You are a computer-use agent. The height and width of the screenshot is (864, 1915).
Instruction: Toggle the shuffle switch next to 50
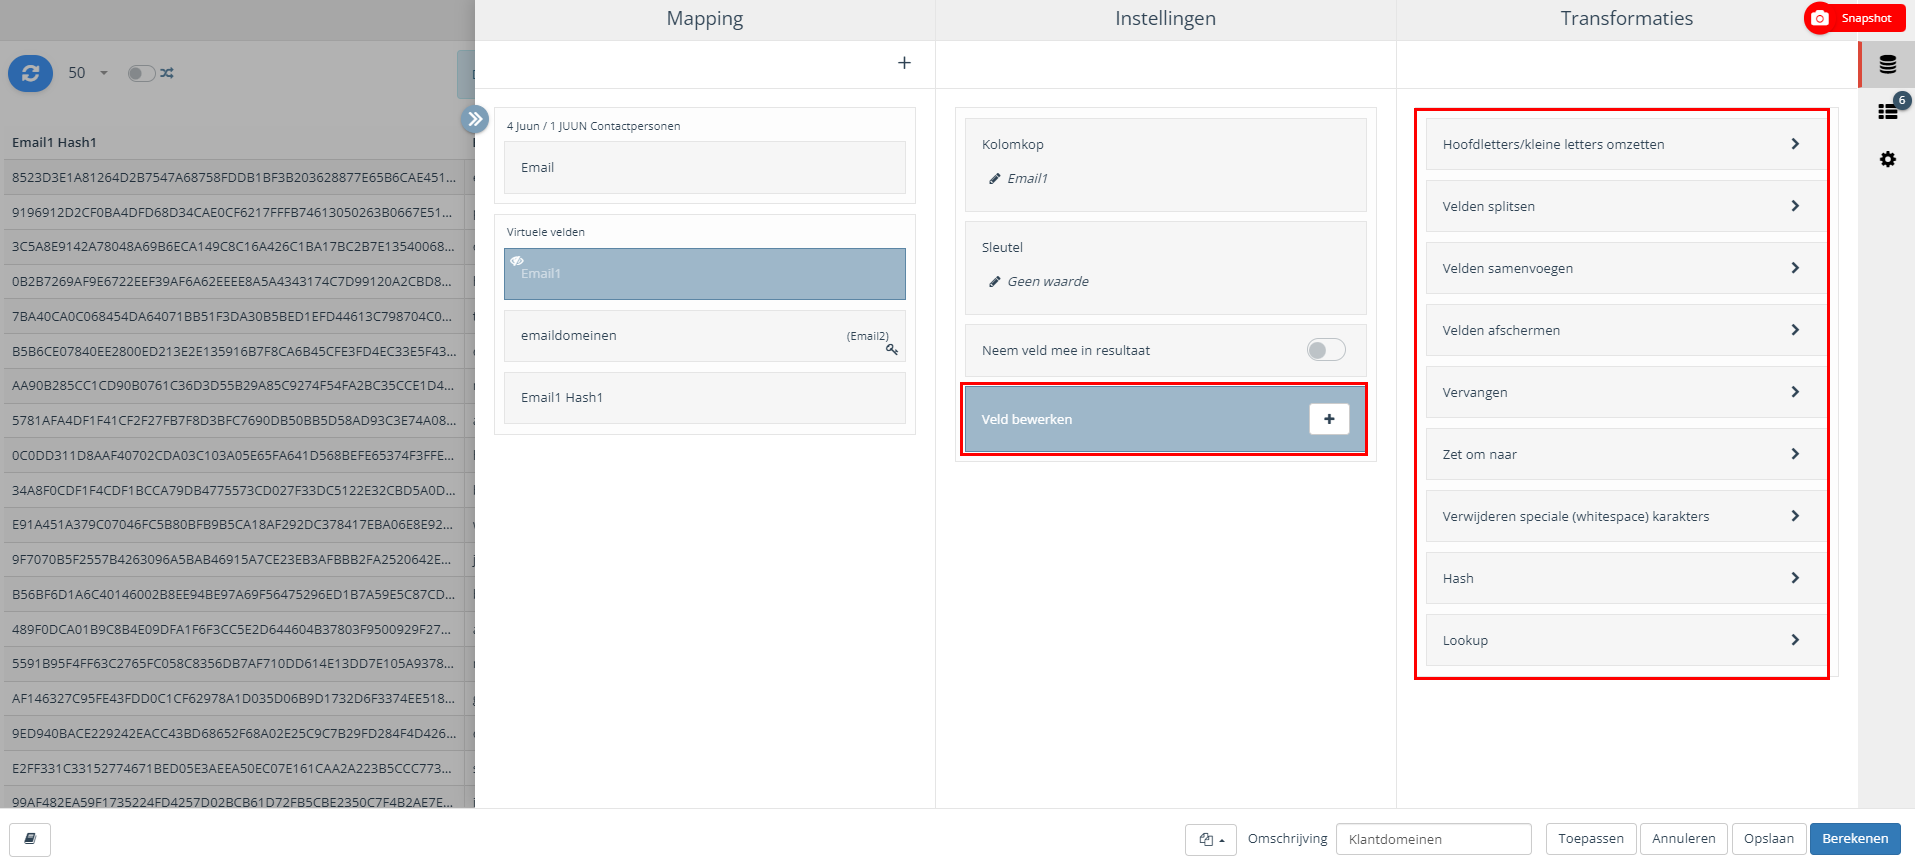[x=142, y=73]
